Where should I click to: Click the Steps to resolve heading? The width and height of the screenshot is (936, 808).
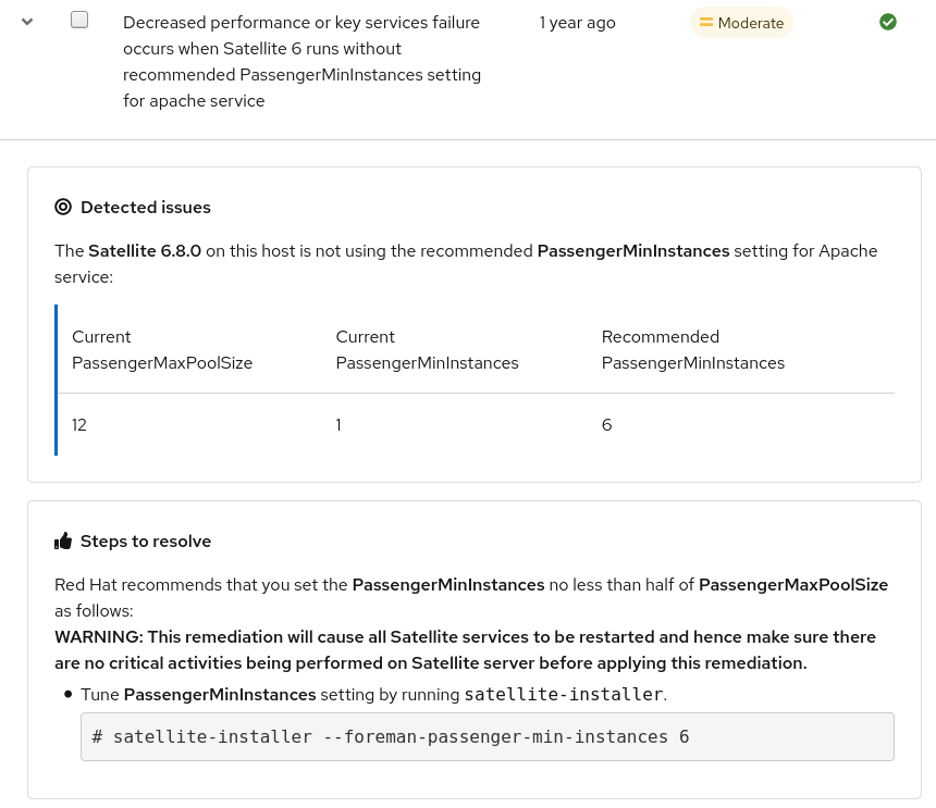(x=144, y=540)
